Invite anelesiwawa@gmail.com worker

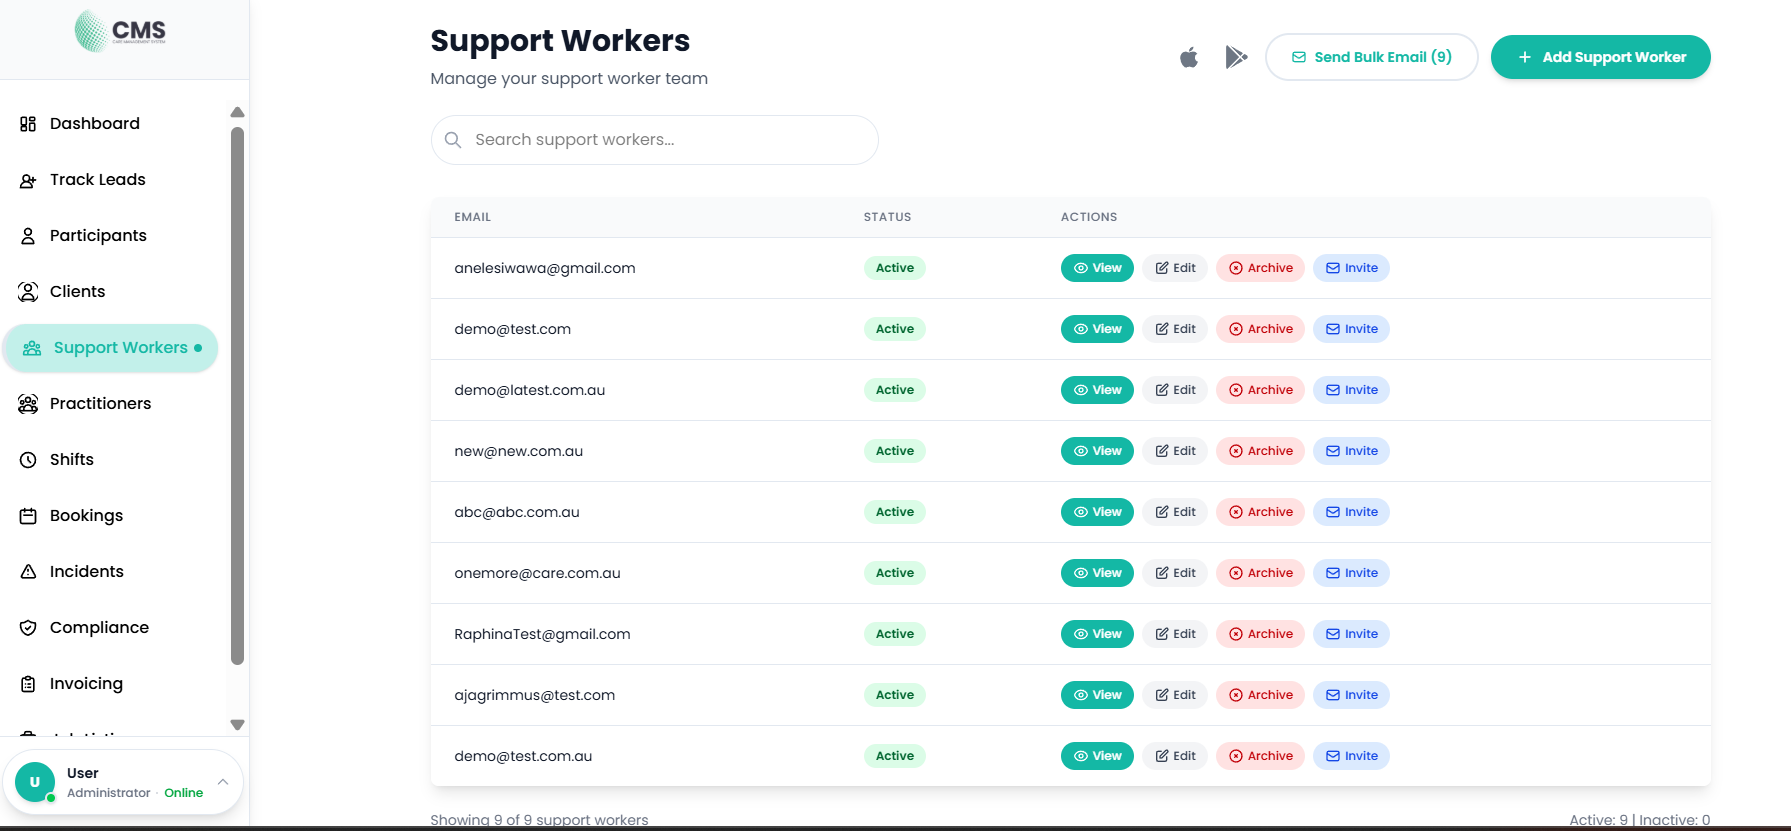1351,268
